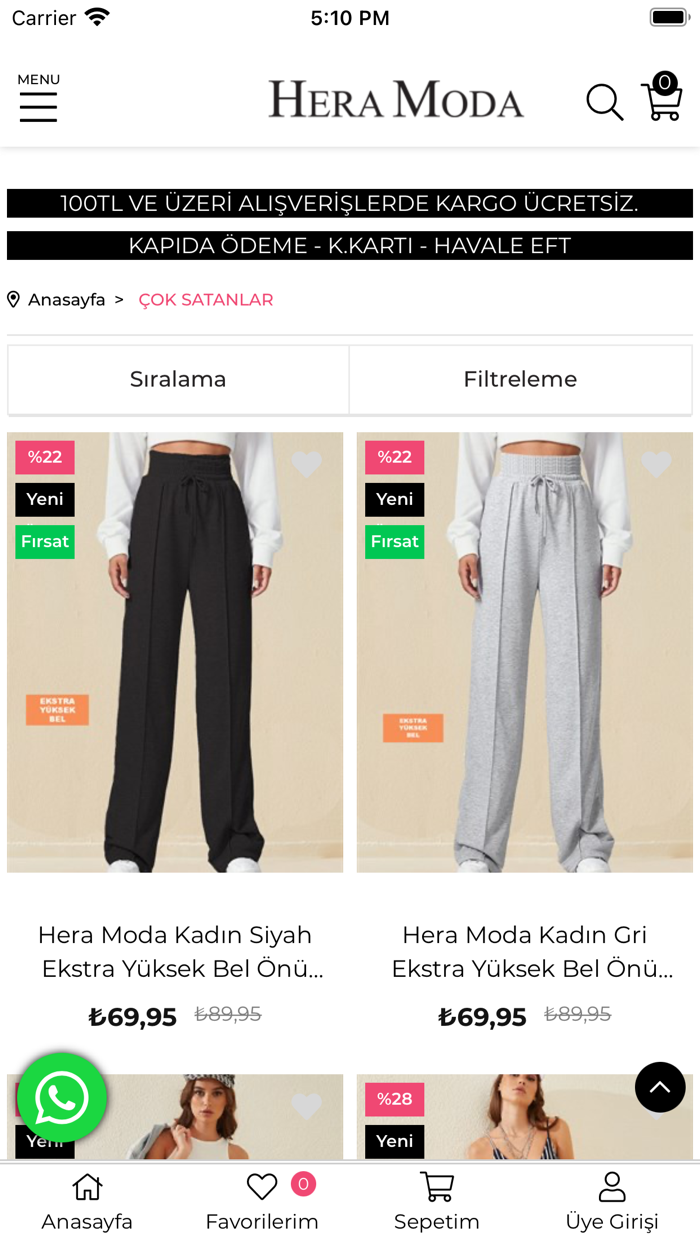This screenshot has width=700, height=1244.
Task: Open the Filtreleme filter panel
Action: 520,379
